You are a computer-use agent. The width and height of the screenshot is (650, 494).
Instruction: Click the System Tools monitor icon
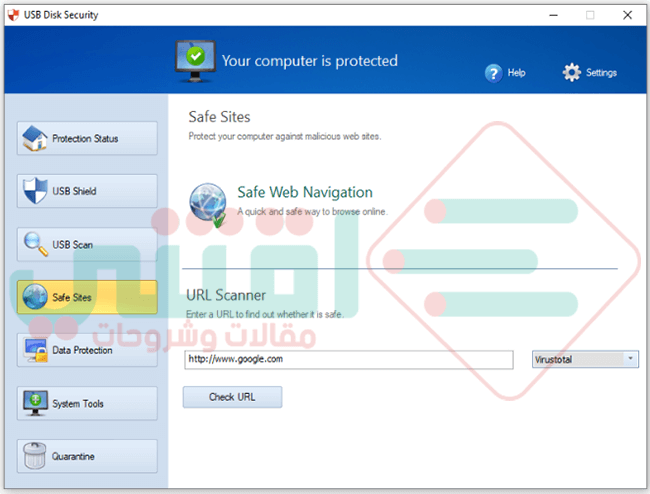tap(36, 403)
